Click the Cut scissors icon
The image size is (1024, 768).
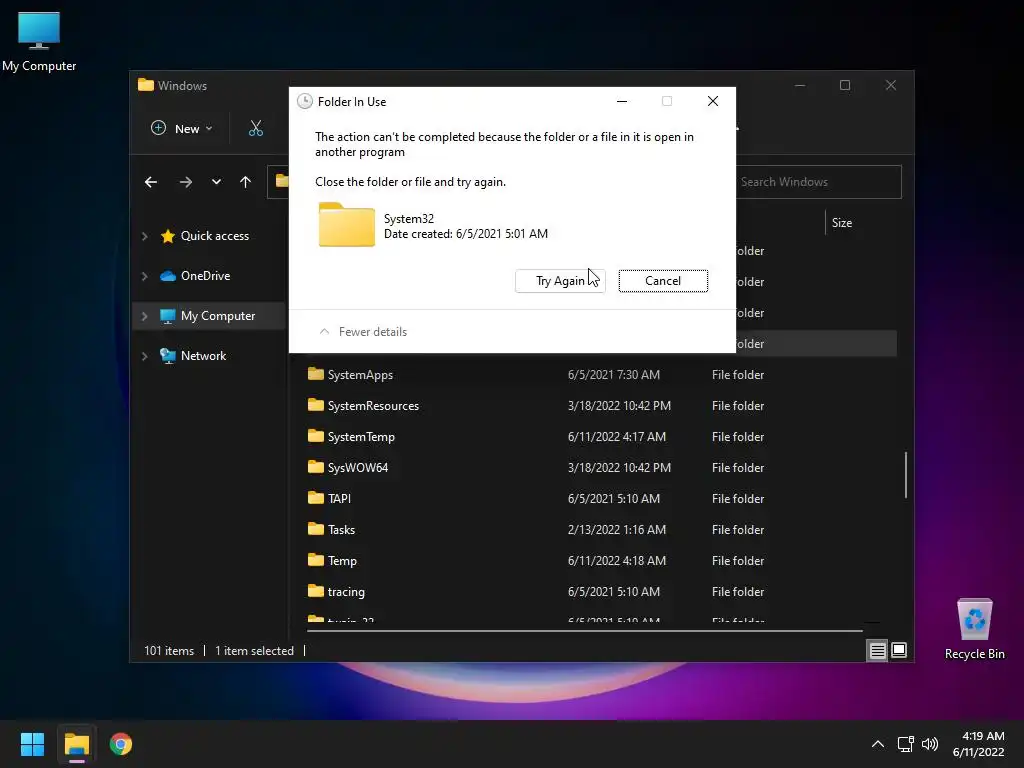(x=256, y=128)
